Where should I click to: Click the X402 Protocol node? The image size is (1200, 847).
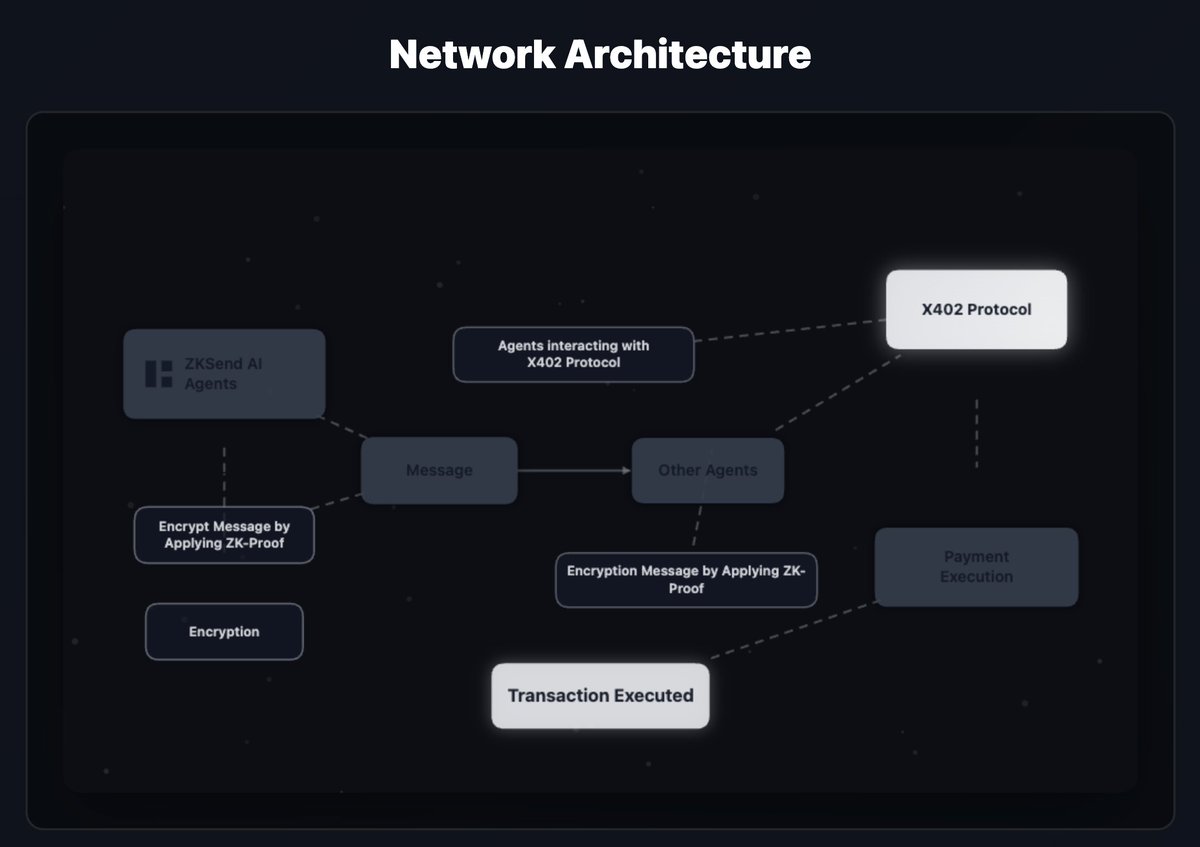click(977, 309)
